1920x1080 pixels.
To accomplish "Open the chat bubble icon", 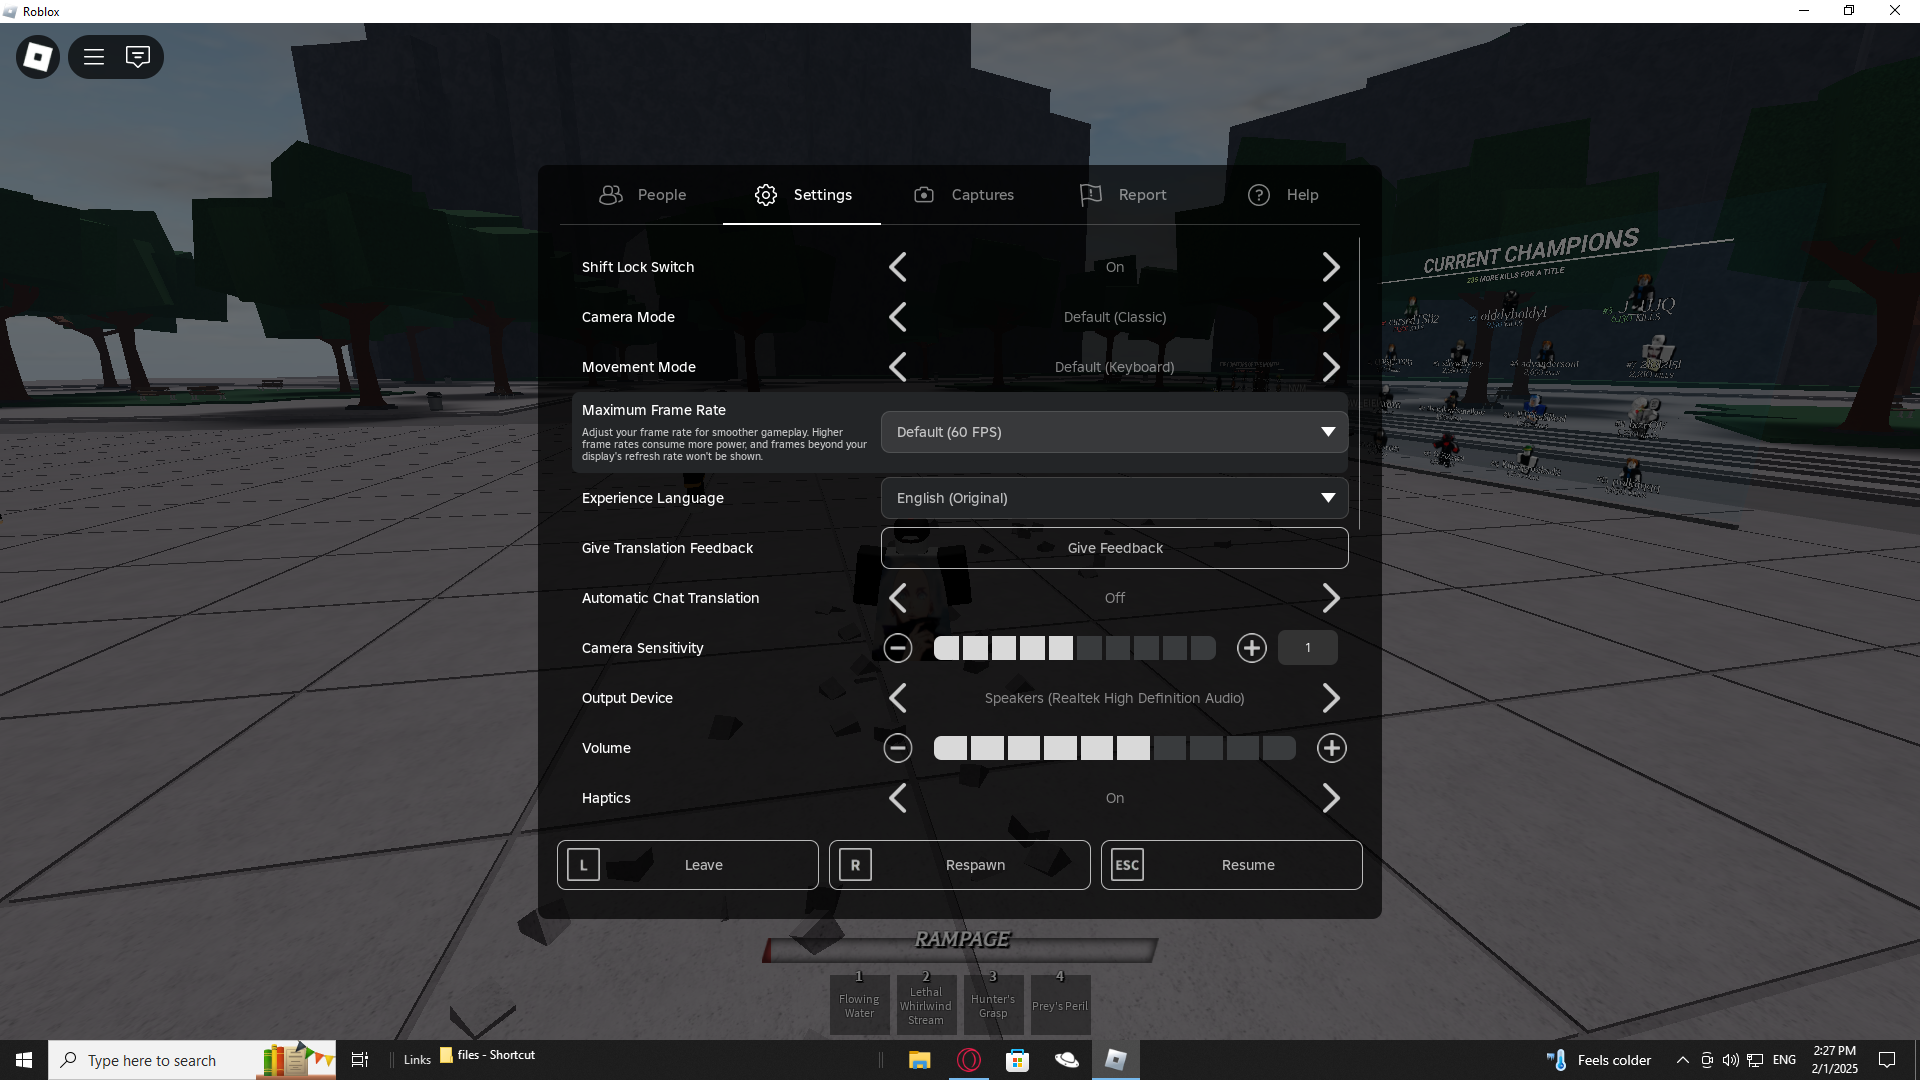I will (x=138, y=57).
